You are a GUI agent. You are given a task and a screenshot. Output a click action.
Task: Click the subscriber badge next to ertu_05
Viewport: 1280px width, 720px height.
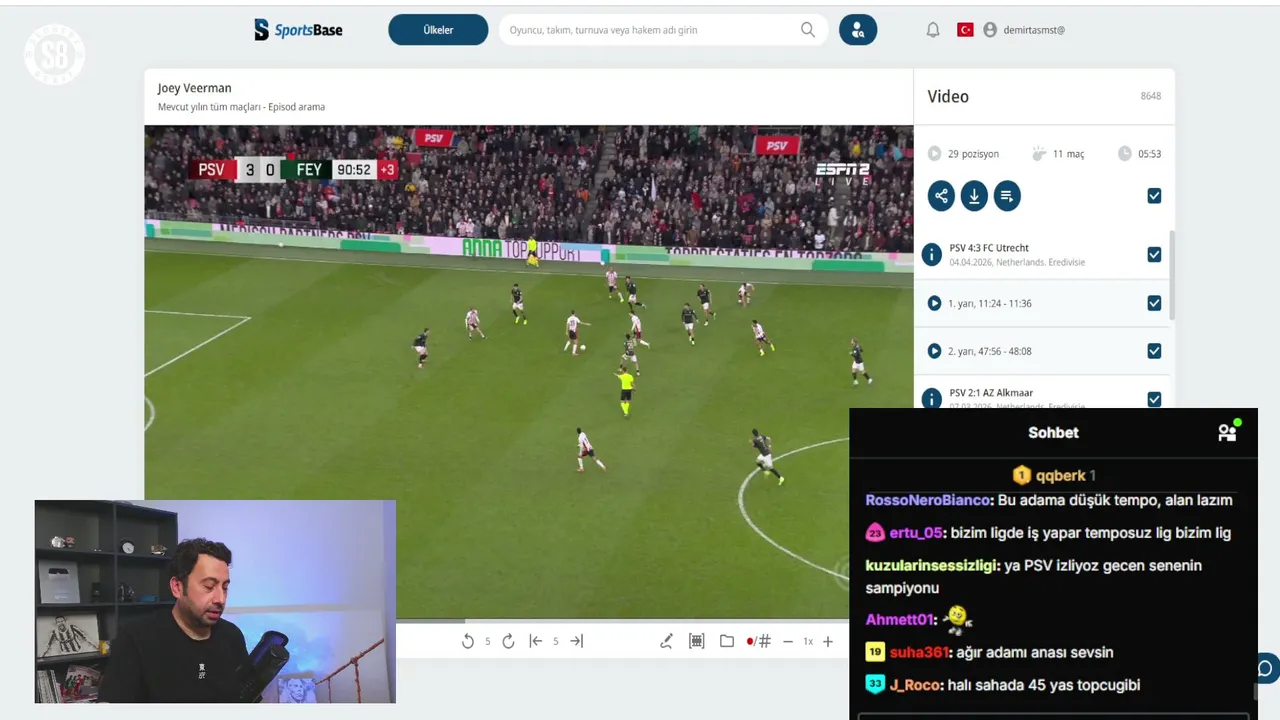tap(875, 533)
